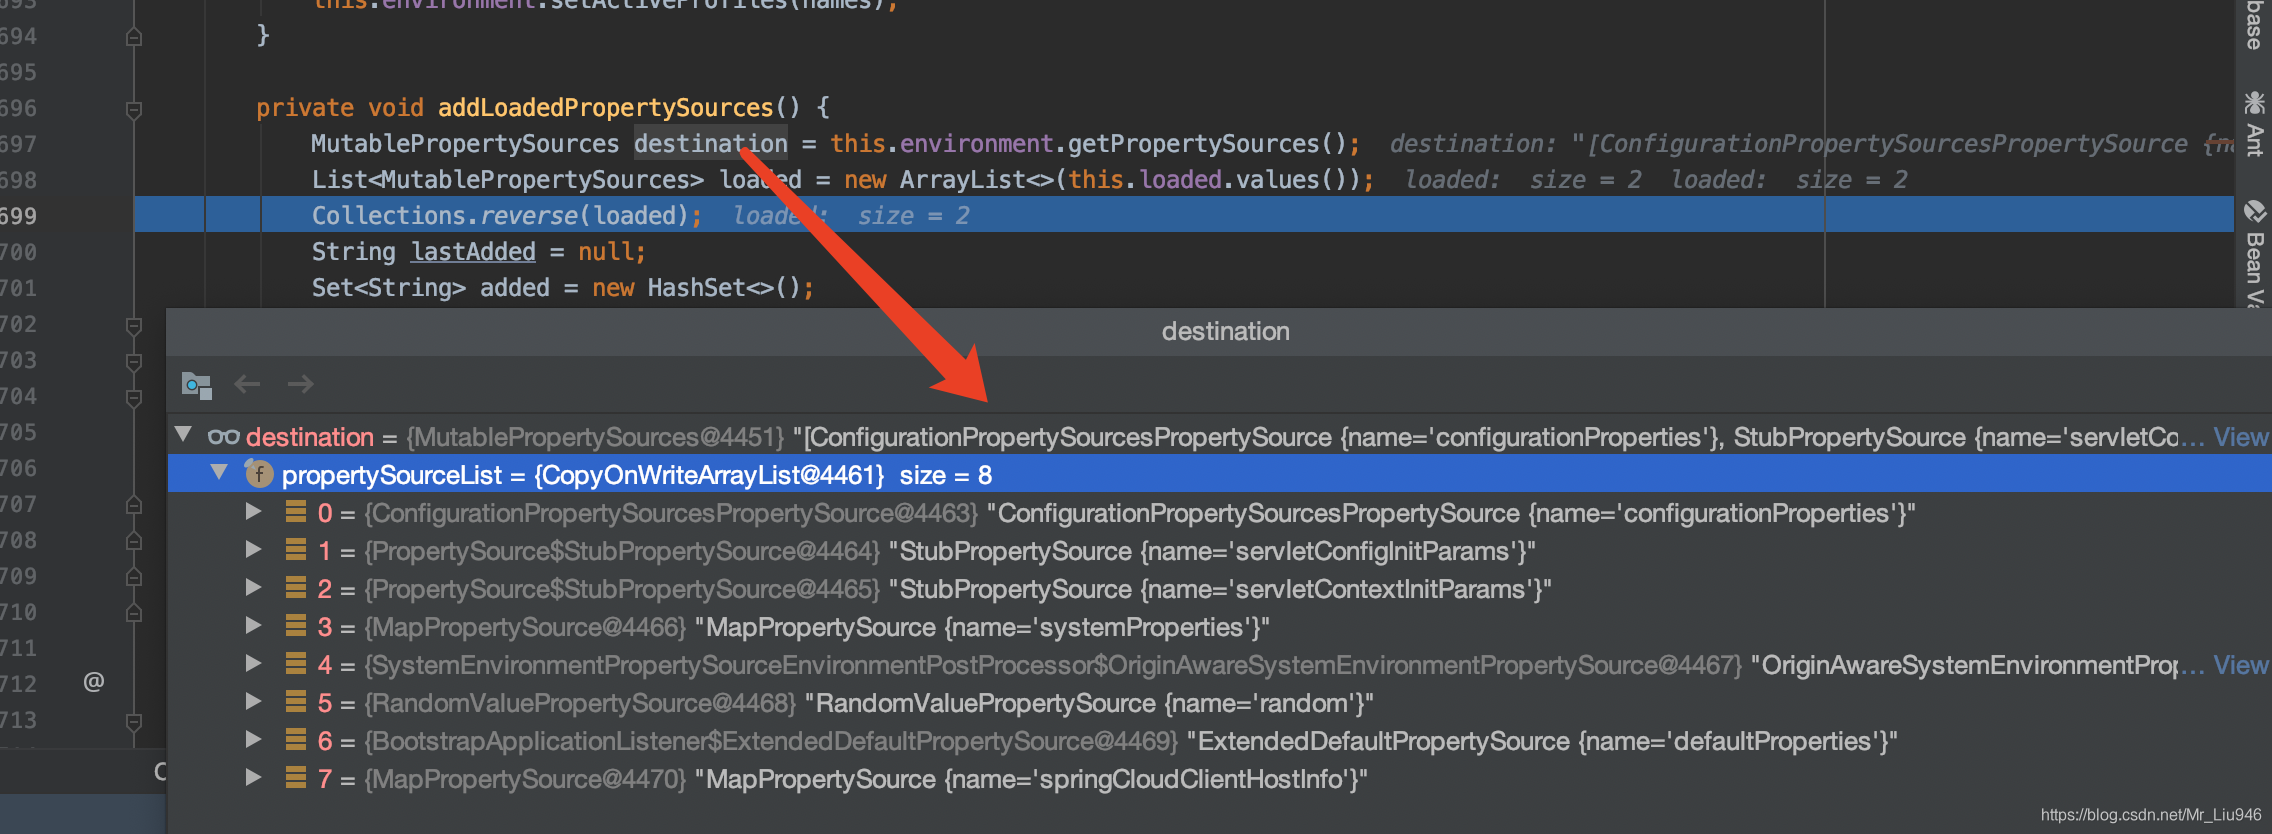Screen dimensions: 2272x834
Task: Toggle the fold marker on line 702
Action: (134, 325)
